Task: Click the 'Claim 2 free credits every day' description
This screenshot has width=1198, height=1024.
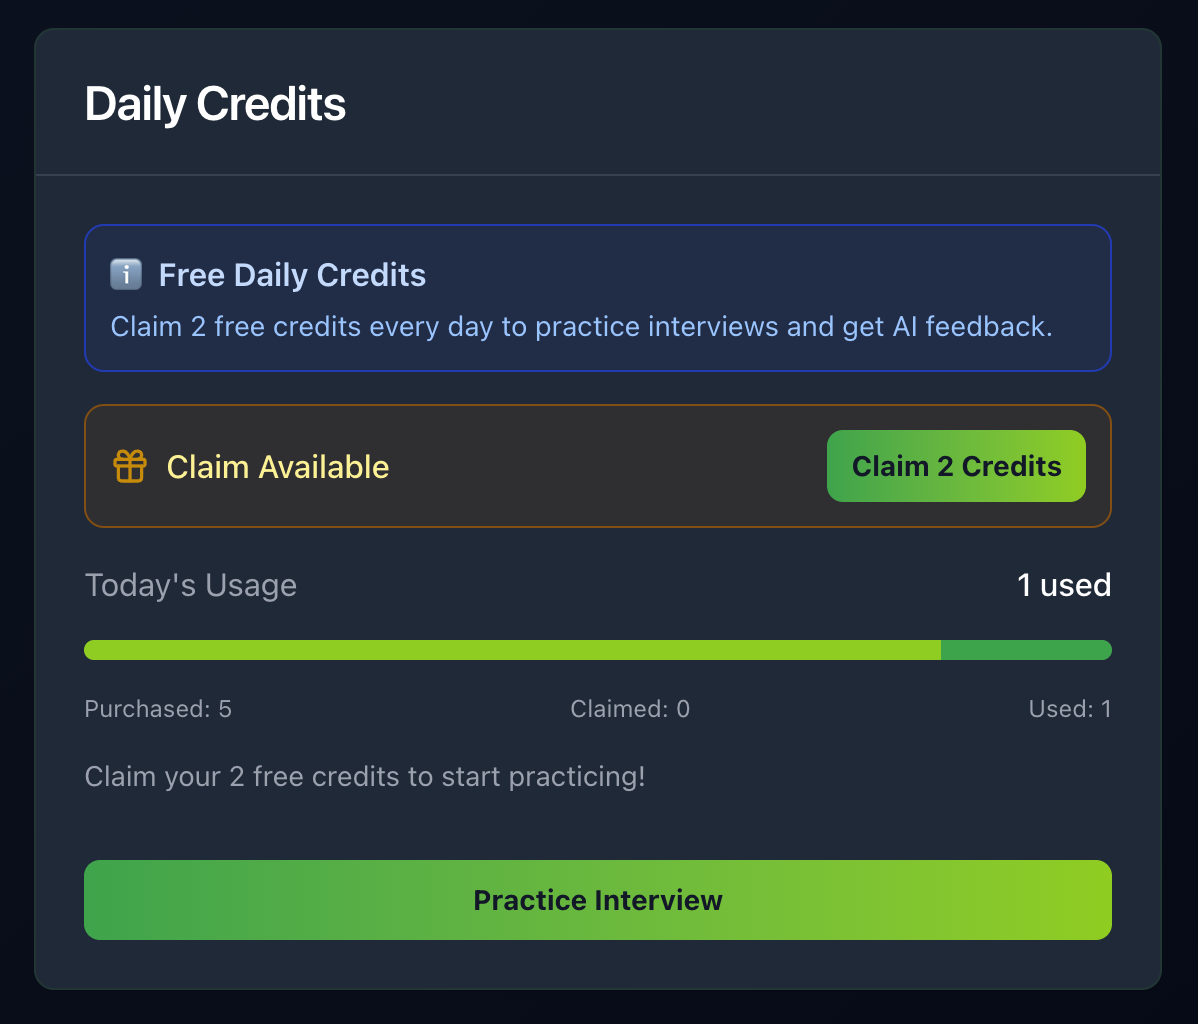Action: click(581, 327)
